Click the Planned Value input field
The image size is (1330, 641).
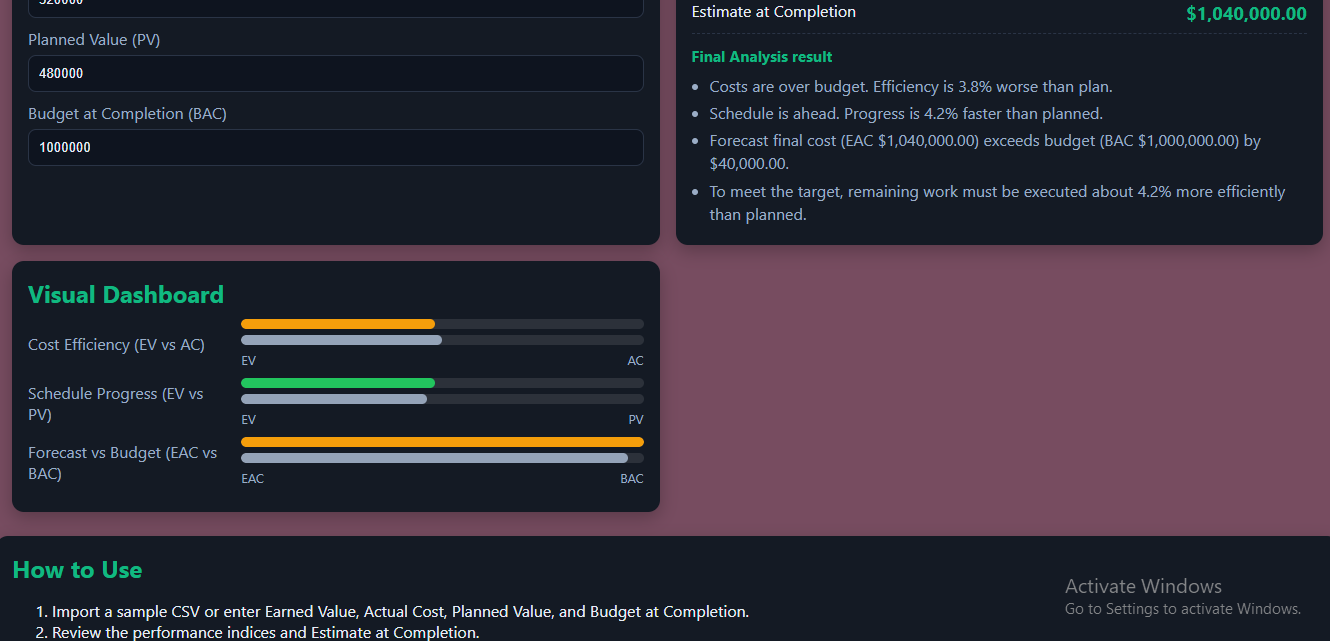pos(335,74)
